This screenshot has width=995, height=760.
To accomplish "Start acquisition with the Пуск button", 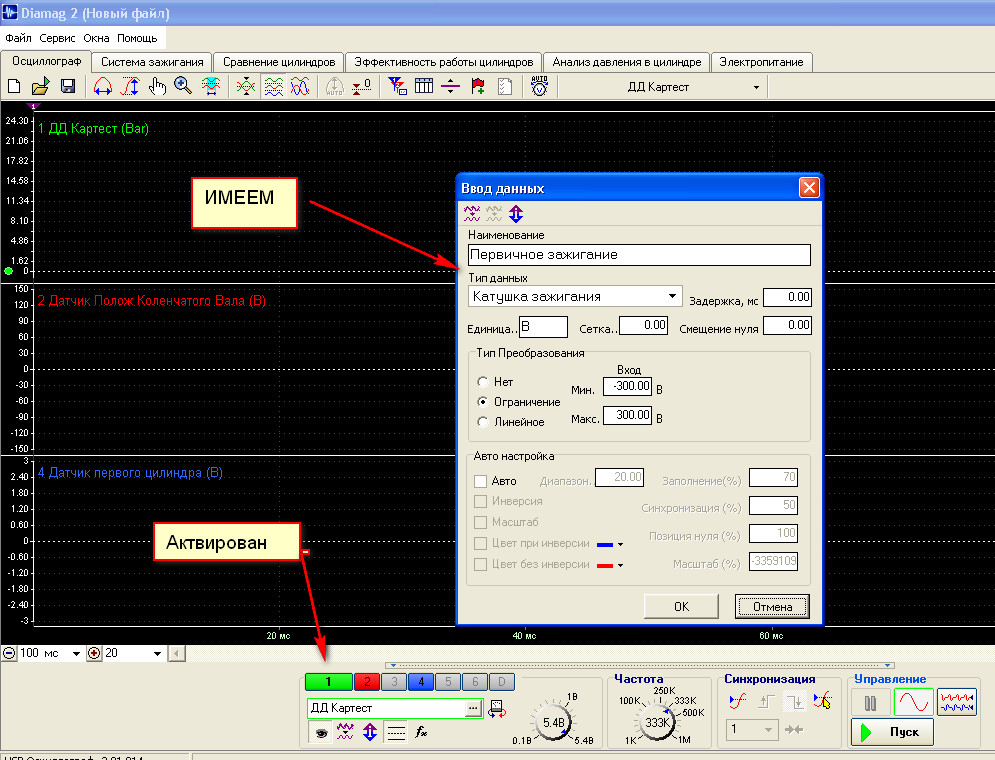I will (892, 732).
